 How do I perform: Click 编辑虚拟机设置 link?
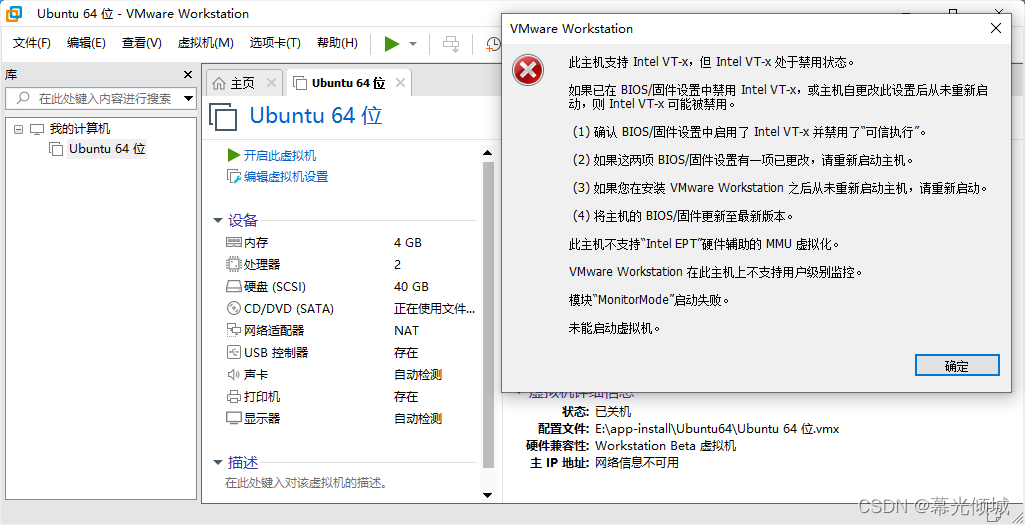(x=286, y=177)
